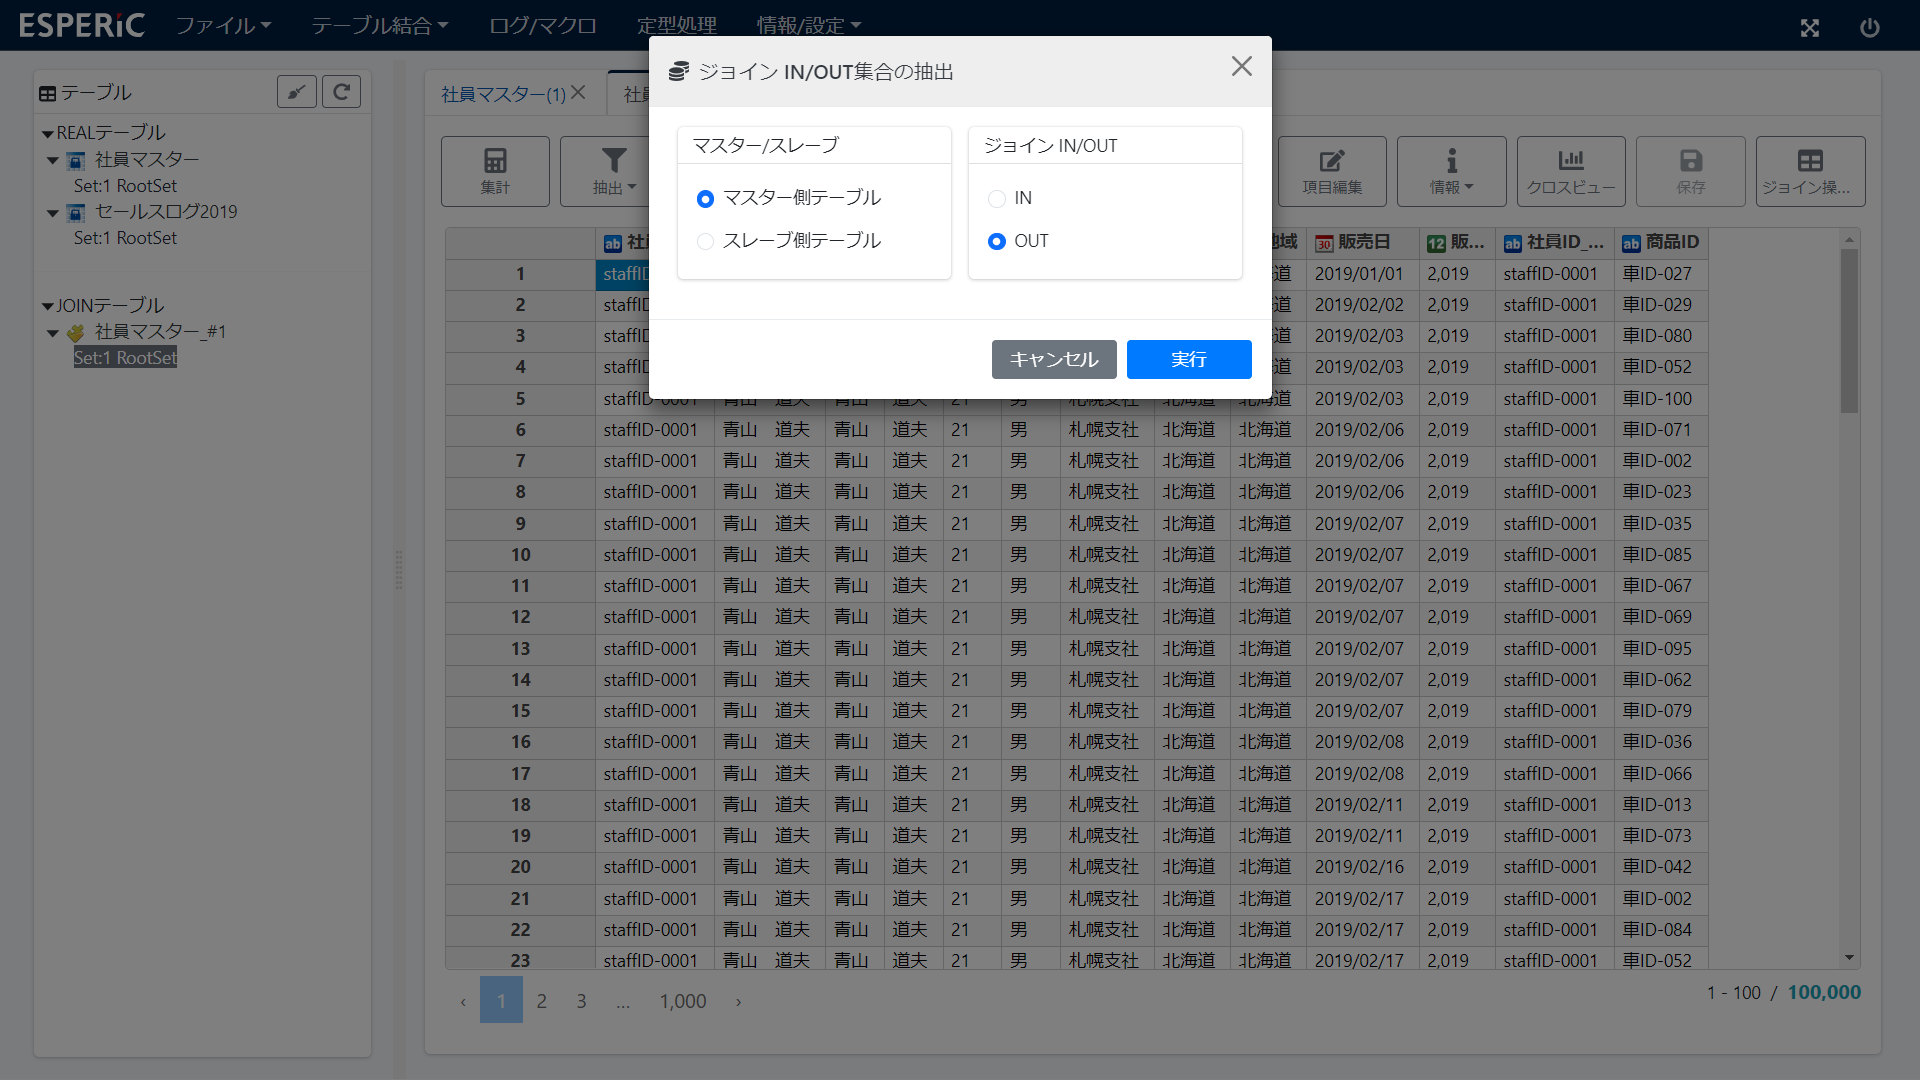Image resolution: width=1920 pixels, height=1080 pixels.
Task: Click the 集計 calculator toolbar icon
Action: coord(495,161)
